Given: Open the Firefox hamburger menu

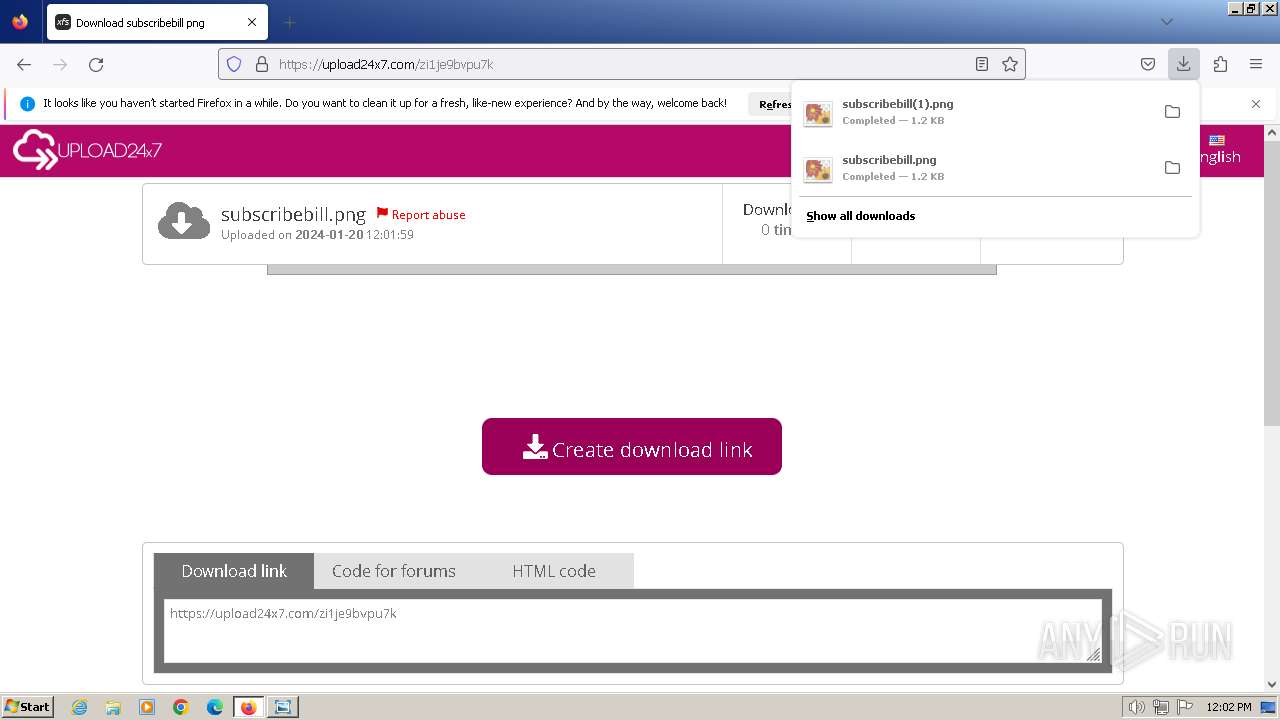Looking at the screenshot, I should tap(1256, 64).
